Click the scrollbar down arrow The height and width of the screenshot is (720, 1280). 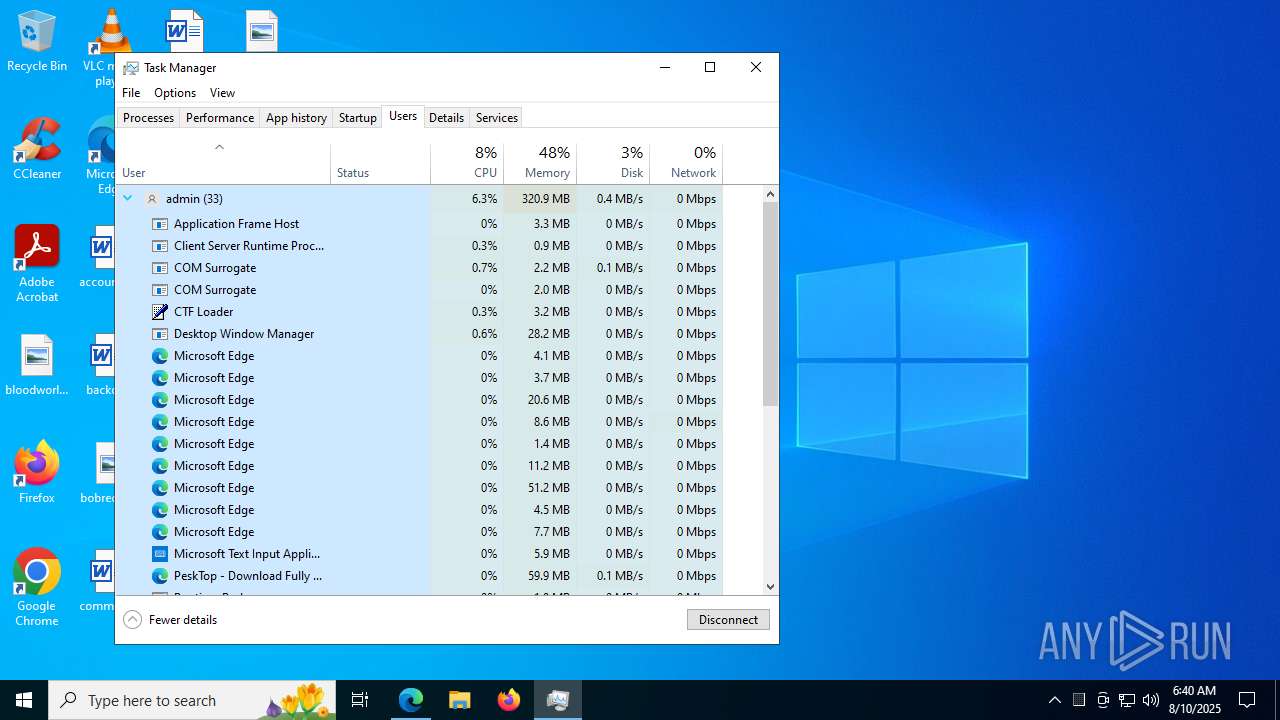point(770,587)
